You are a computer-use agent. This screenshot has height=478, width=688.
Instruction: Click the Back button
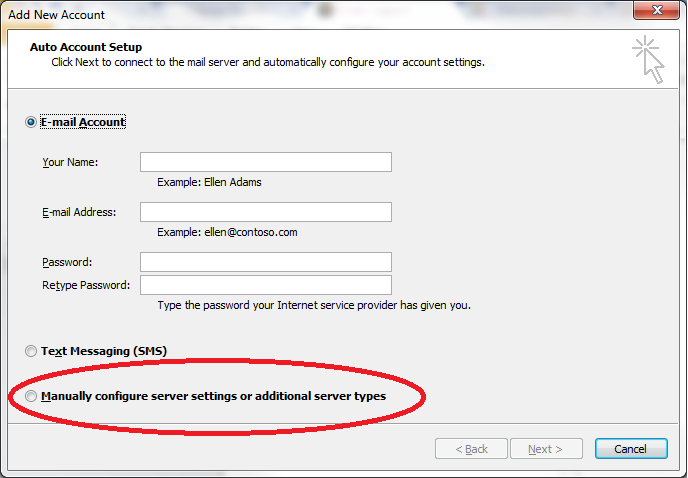(x=471, y=449)
